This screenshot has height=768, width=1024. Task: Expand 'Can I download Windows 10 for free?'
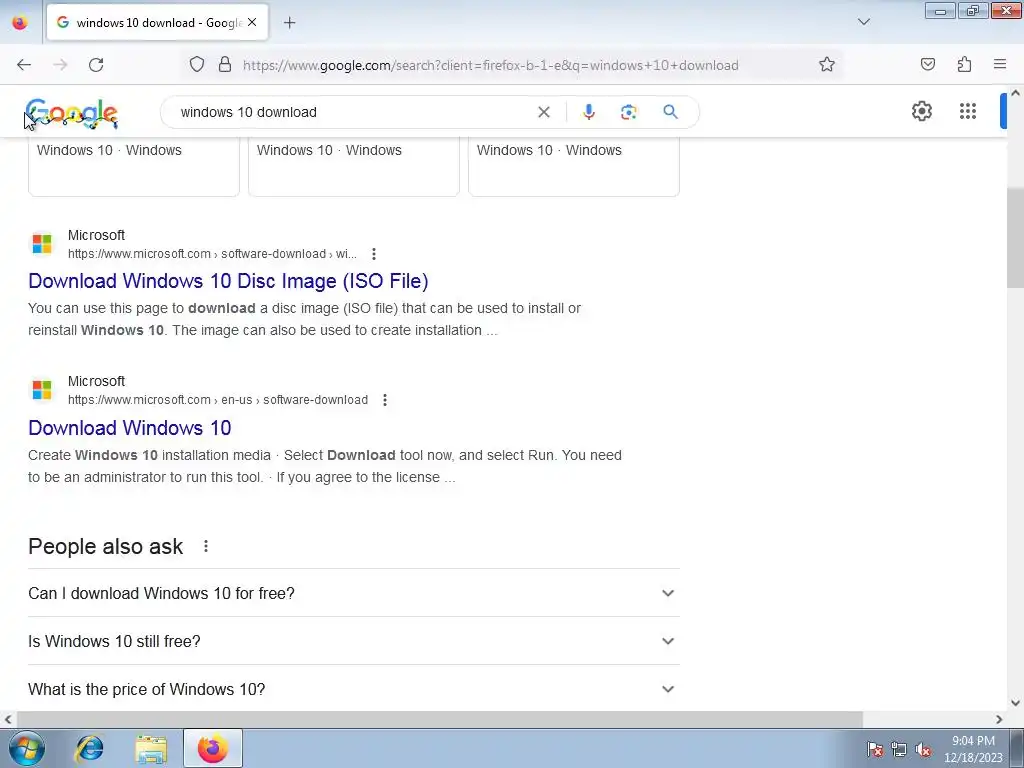353,593
